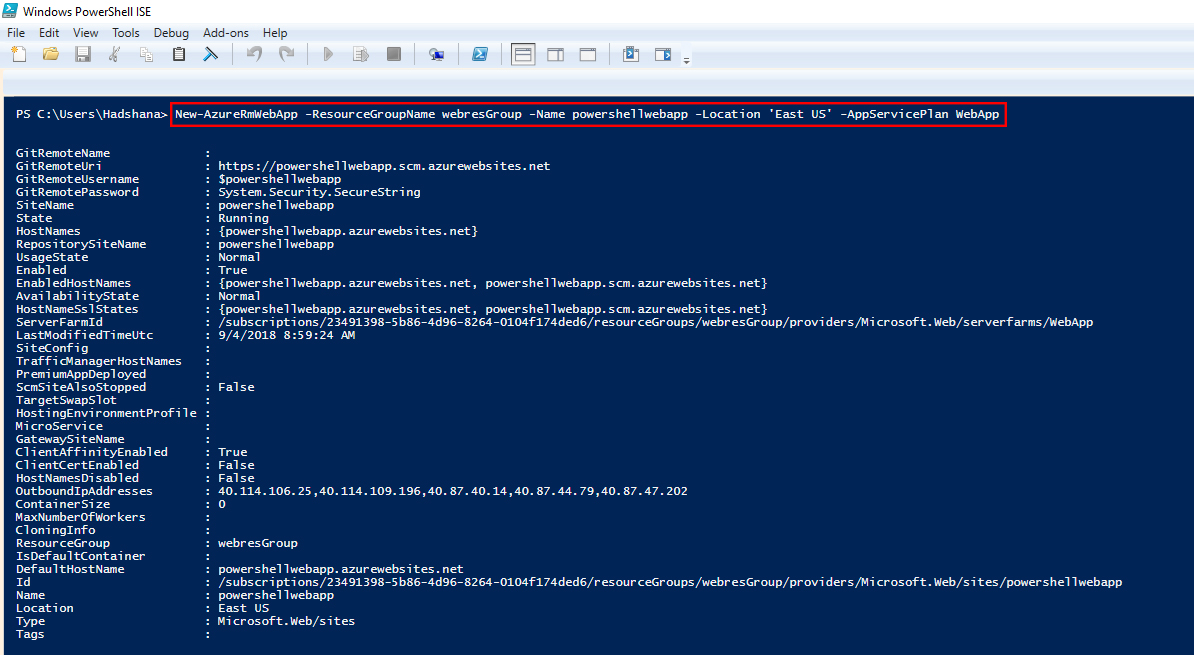Expand the toolbar overflow options arrow
The height and width of the screenshot is (655, 1194).
pyautogui.click(x=686, y=59)
